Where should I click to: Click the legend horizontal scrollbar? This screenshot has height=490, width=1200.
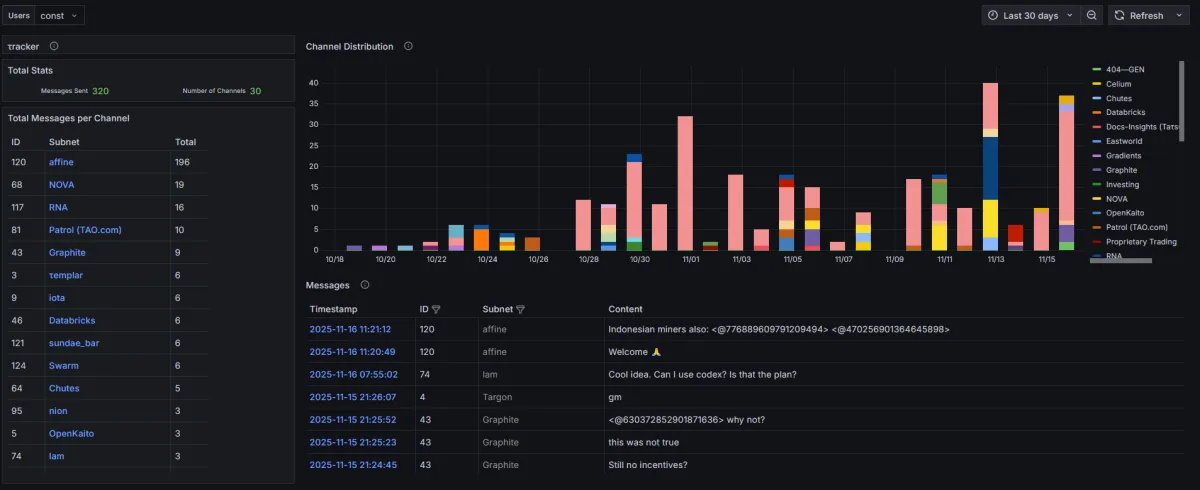tap(1121, 260)
